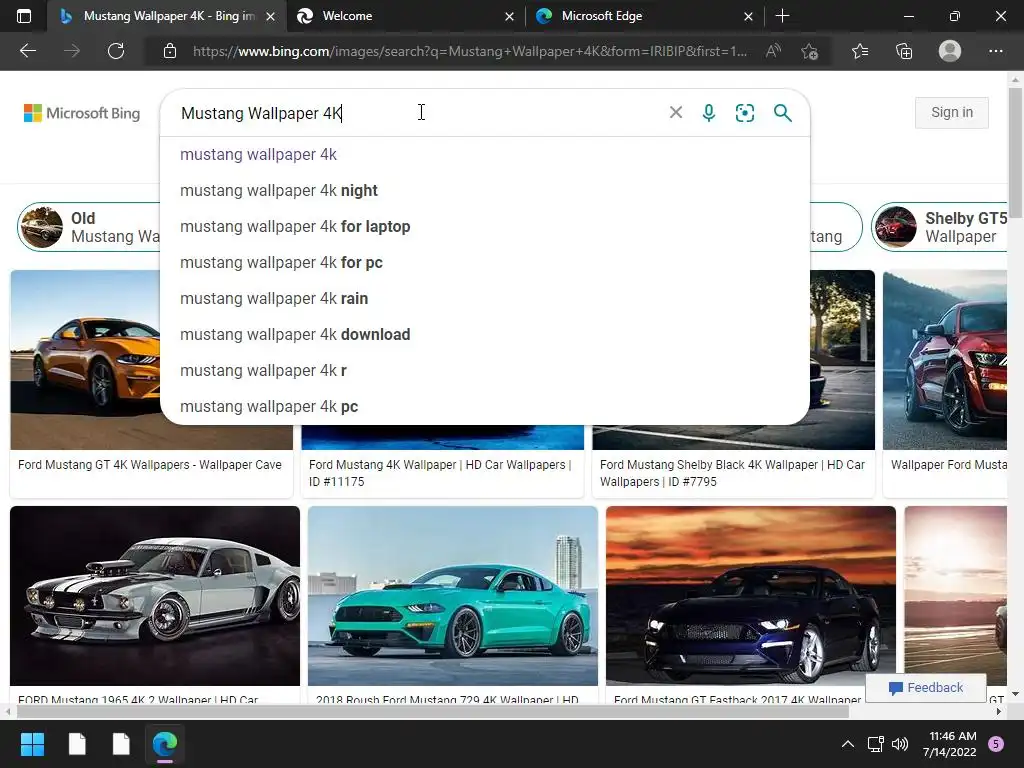Open second document icon in taskbar
Image resolution: width=1024 pixels, height=768 pixels.
pos(121,744)
